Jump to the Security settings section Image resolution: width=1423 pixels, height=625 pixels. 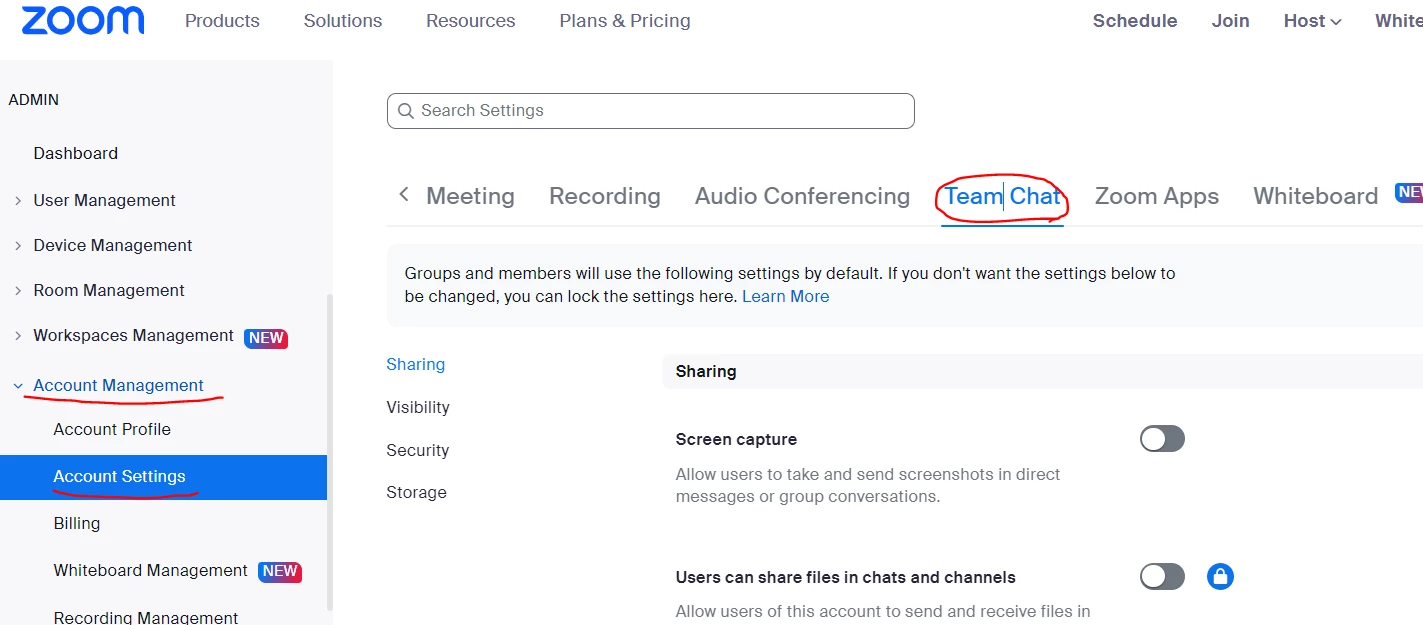pyautogui.click(x=418, y=450)
